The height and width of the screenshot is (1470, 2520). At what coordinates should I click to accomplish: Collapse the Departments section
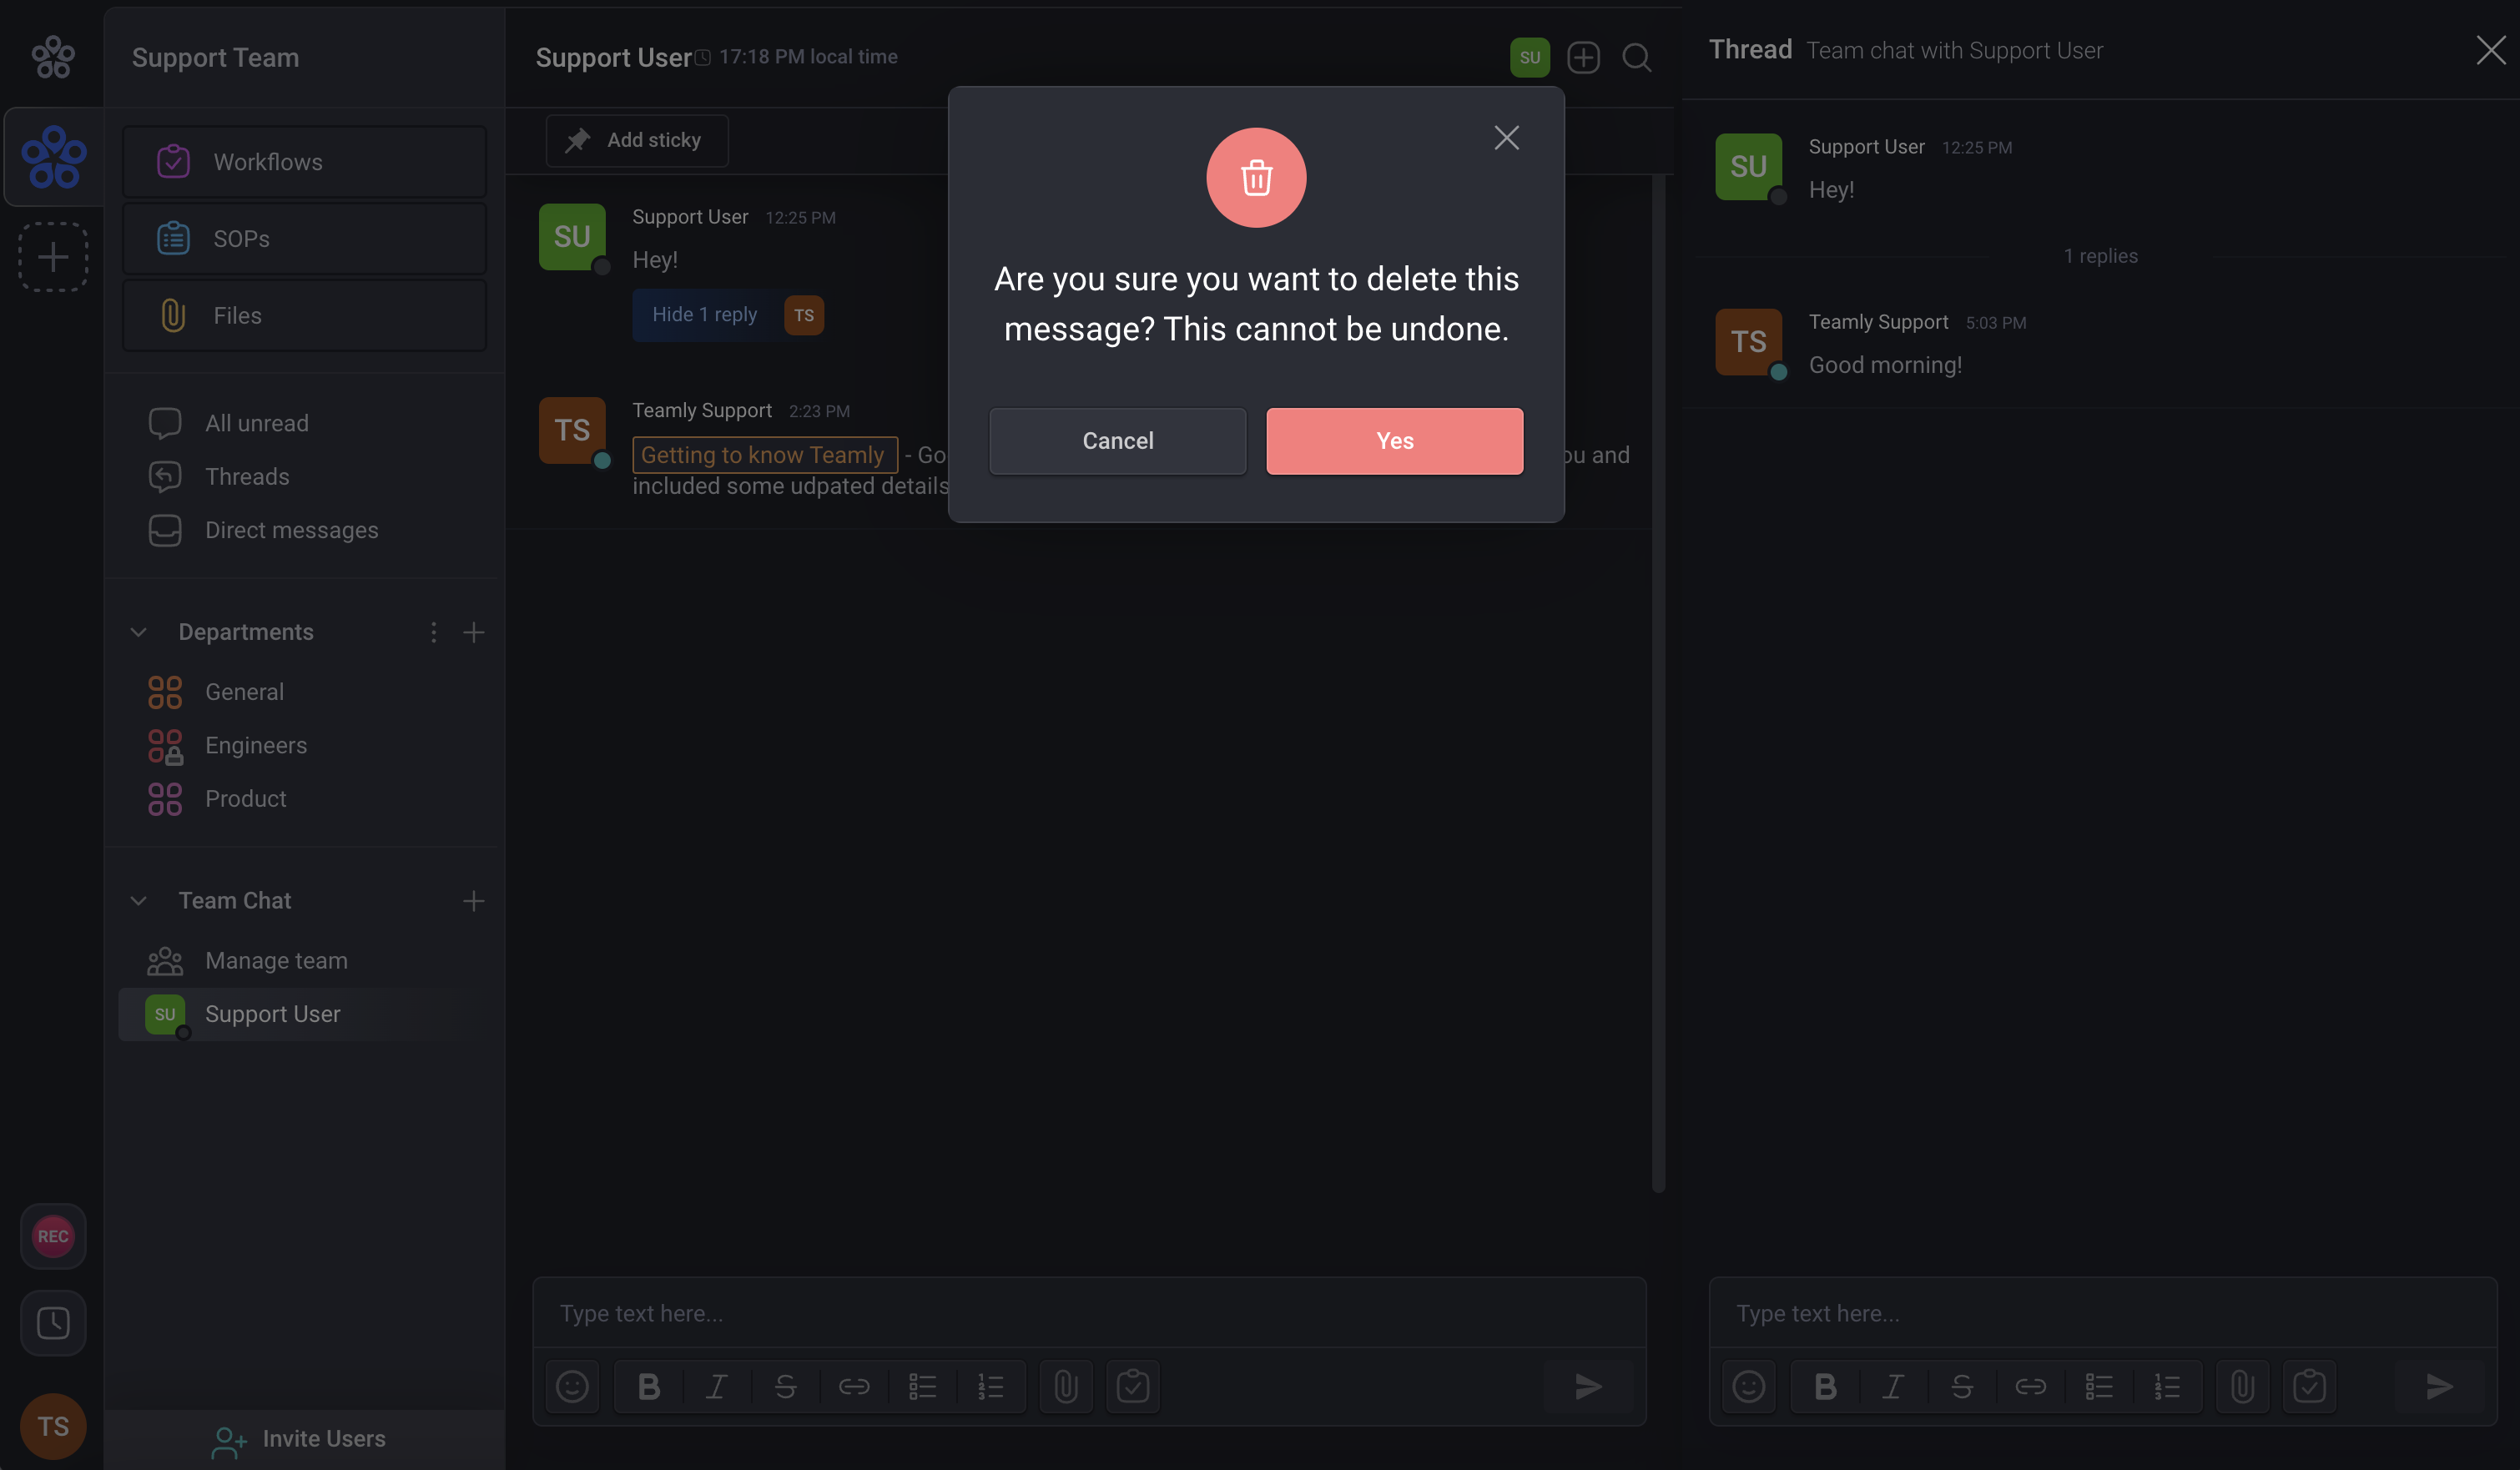pos(139,632)
